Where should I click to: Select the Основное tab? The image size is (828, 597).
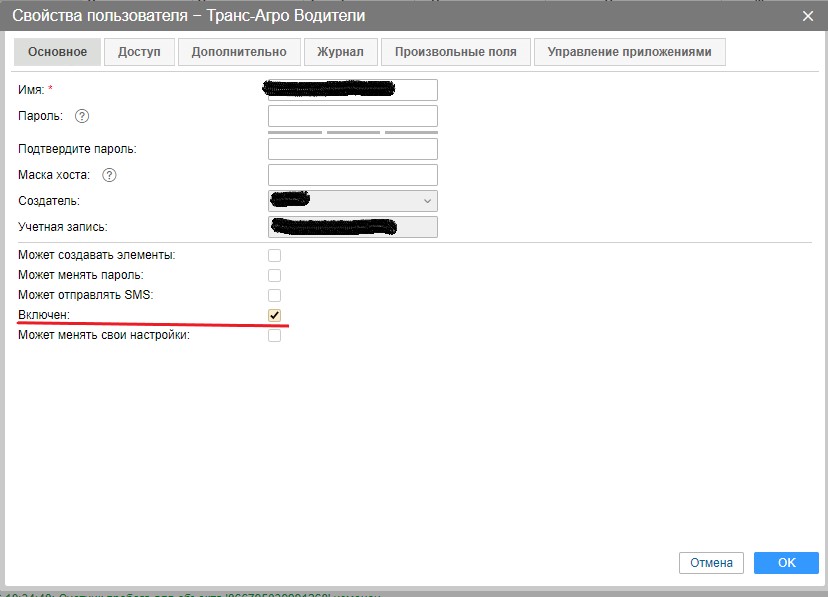tap(57, 52)
